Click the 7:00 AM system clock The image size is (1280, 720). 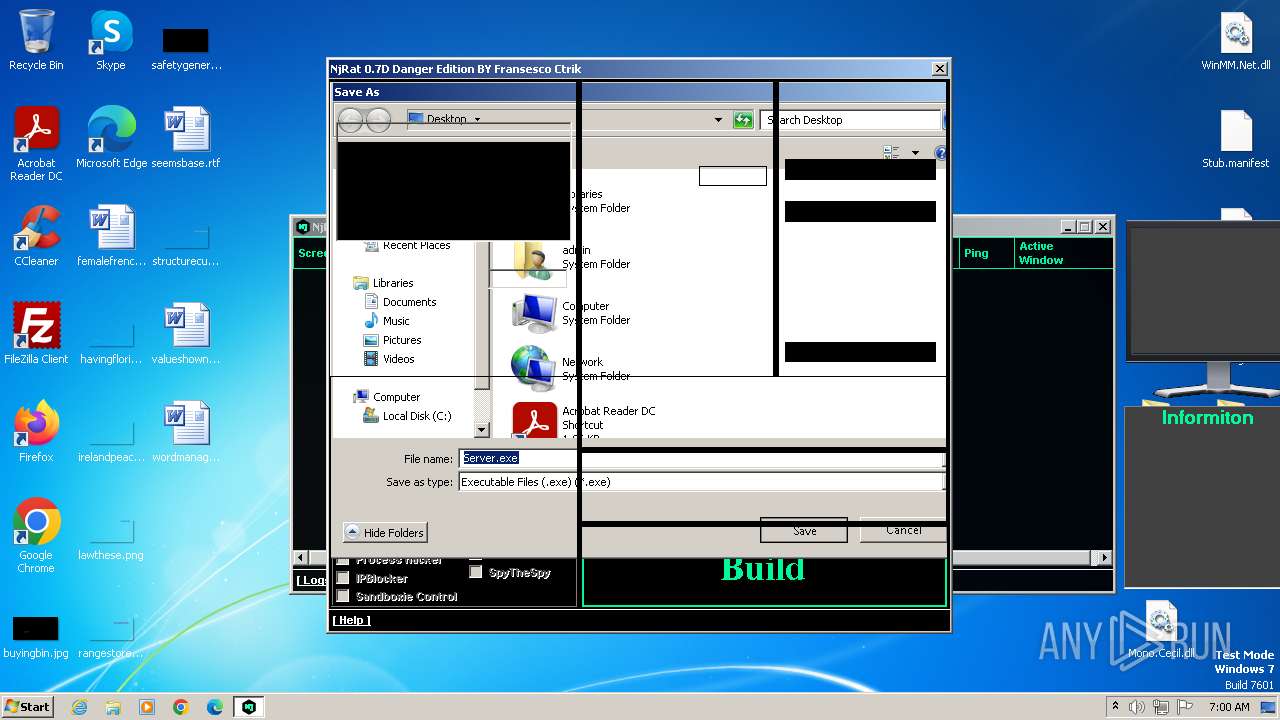[1229, 707]
